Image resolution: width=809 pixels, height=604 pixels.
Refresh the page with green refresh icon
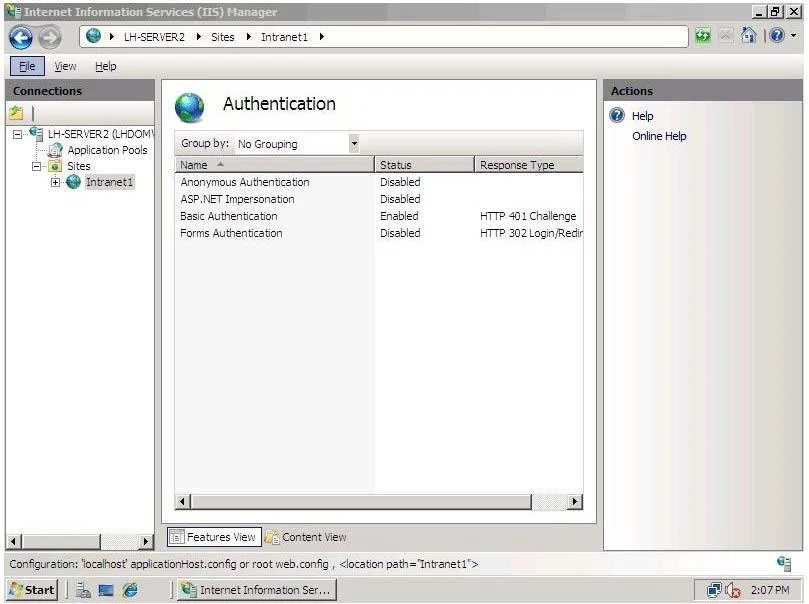(x=703, y=36)
